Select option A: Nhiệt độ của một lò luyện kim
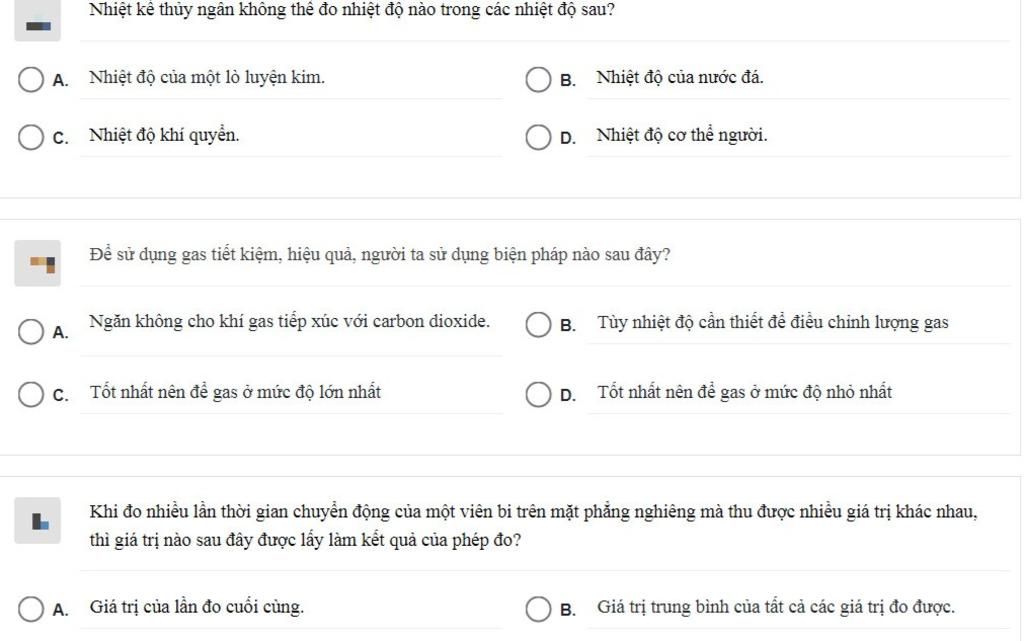The width and height of the screenshot is (1024, 641). 31,80
